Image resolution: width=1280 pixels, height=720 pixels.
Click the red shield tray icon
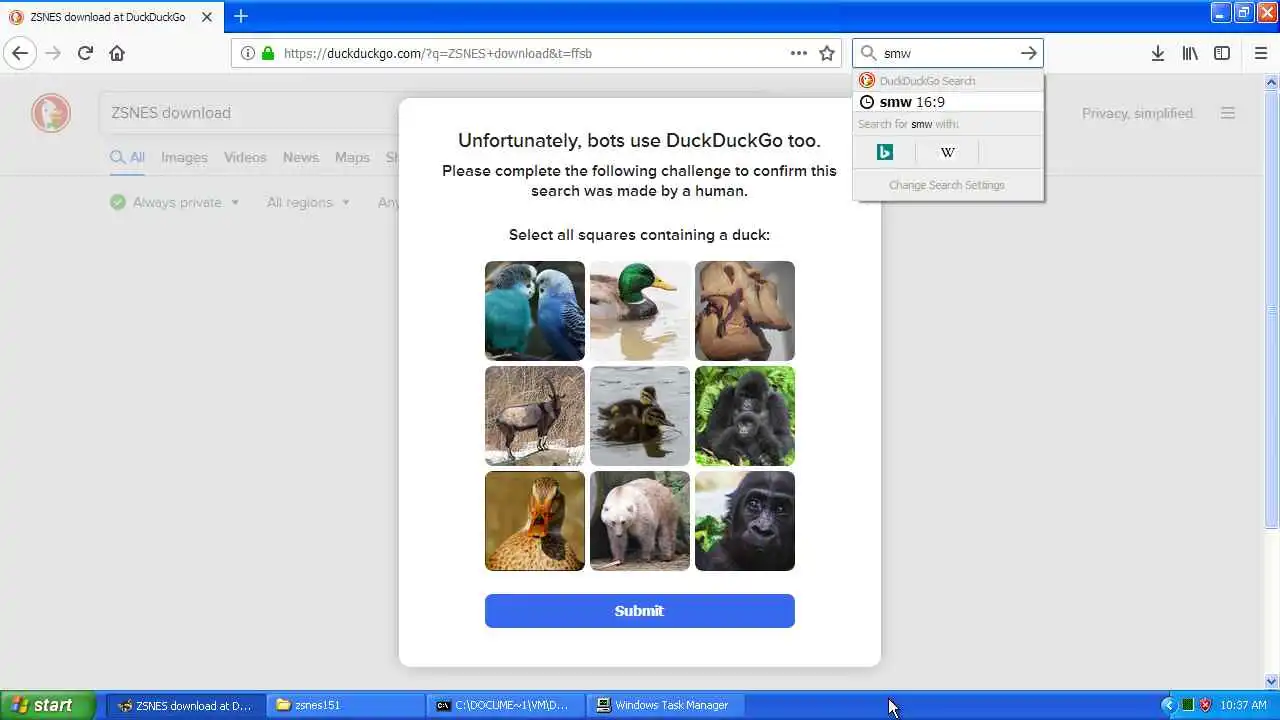[1205, 705]
